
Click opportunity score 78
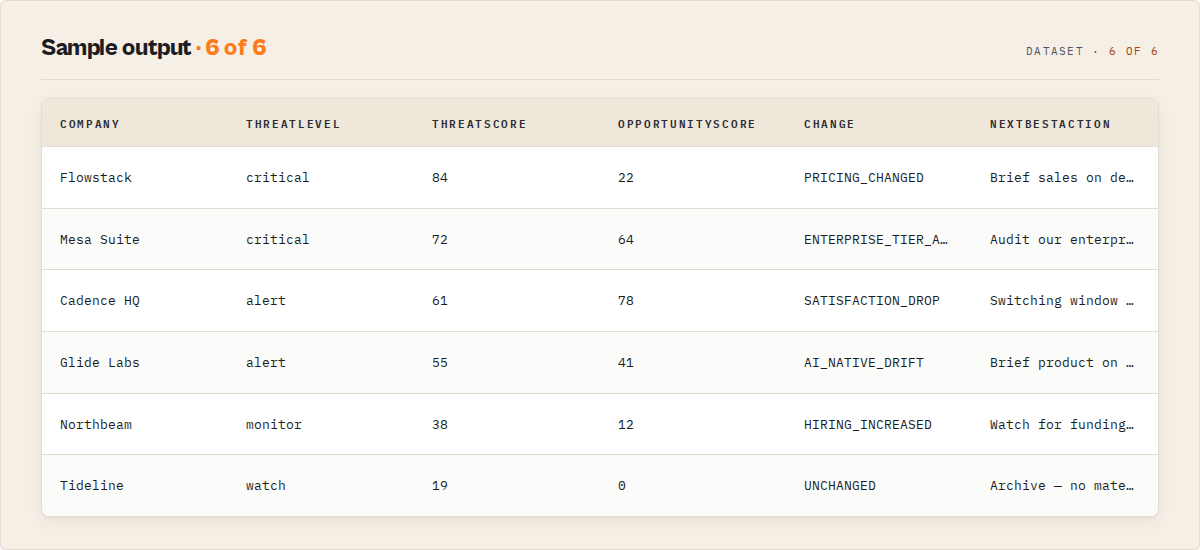point(626,301)
